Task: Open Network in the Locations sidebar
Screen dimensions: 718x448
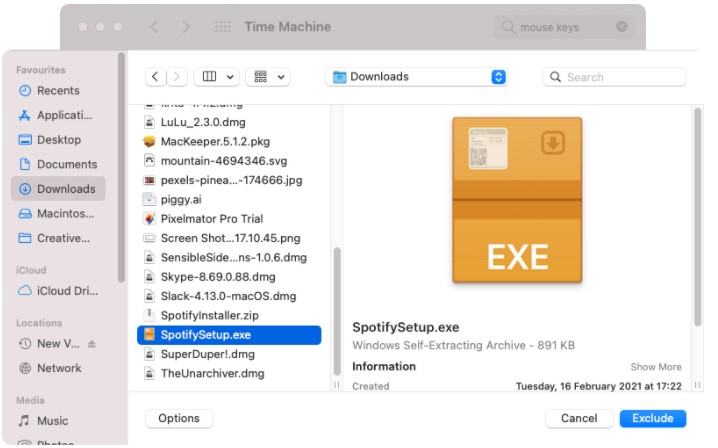Action: [x=58, y=368]
